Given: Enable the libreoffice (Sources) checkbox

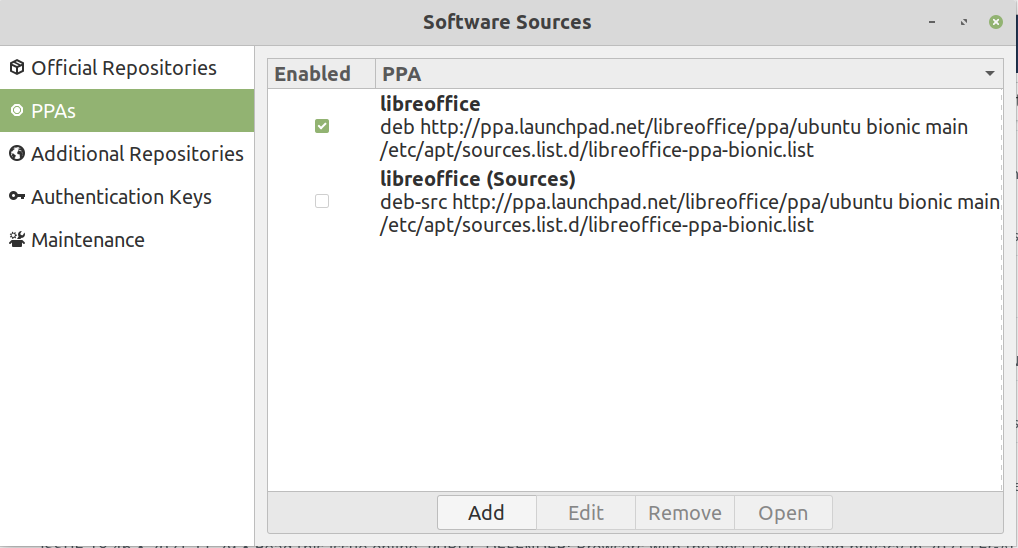Looking at the screenshot, I should point(322,201).
